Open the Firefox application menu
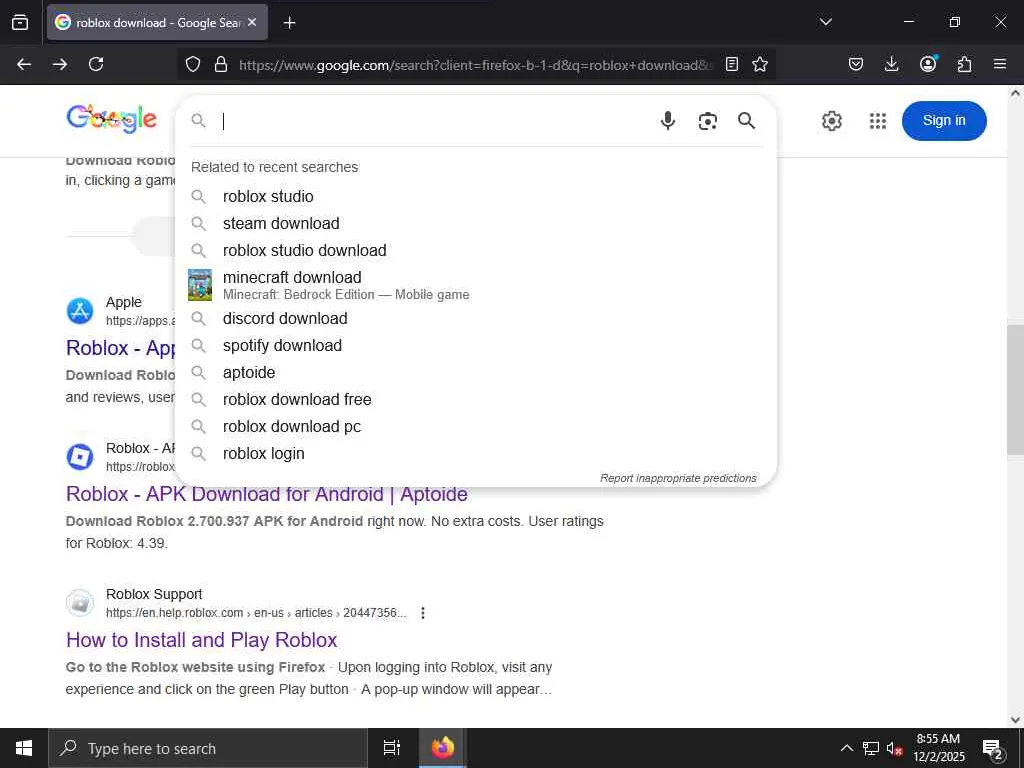This screenshot has width=1024, height=768. point(1000,64)
